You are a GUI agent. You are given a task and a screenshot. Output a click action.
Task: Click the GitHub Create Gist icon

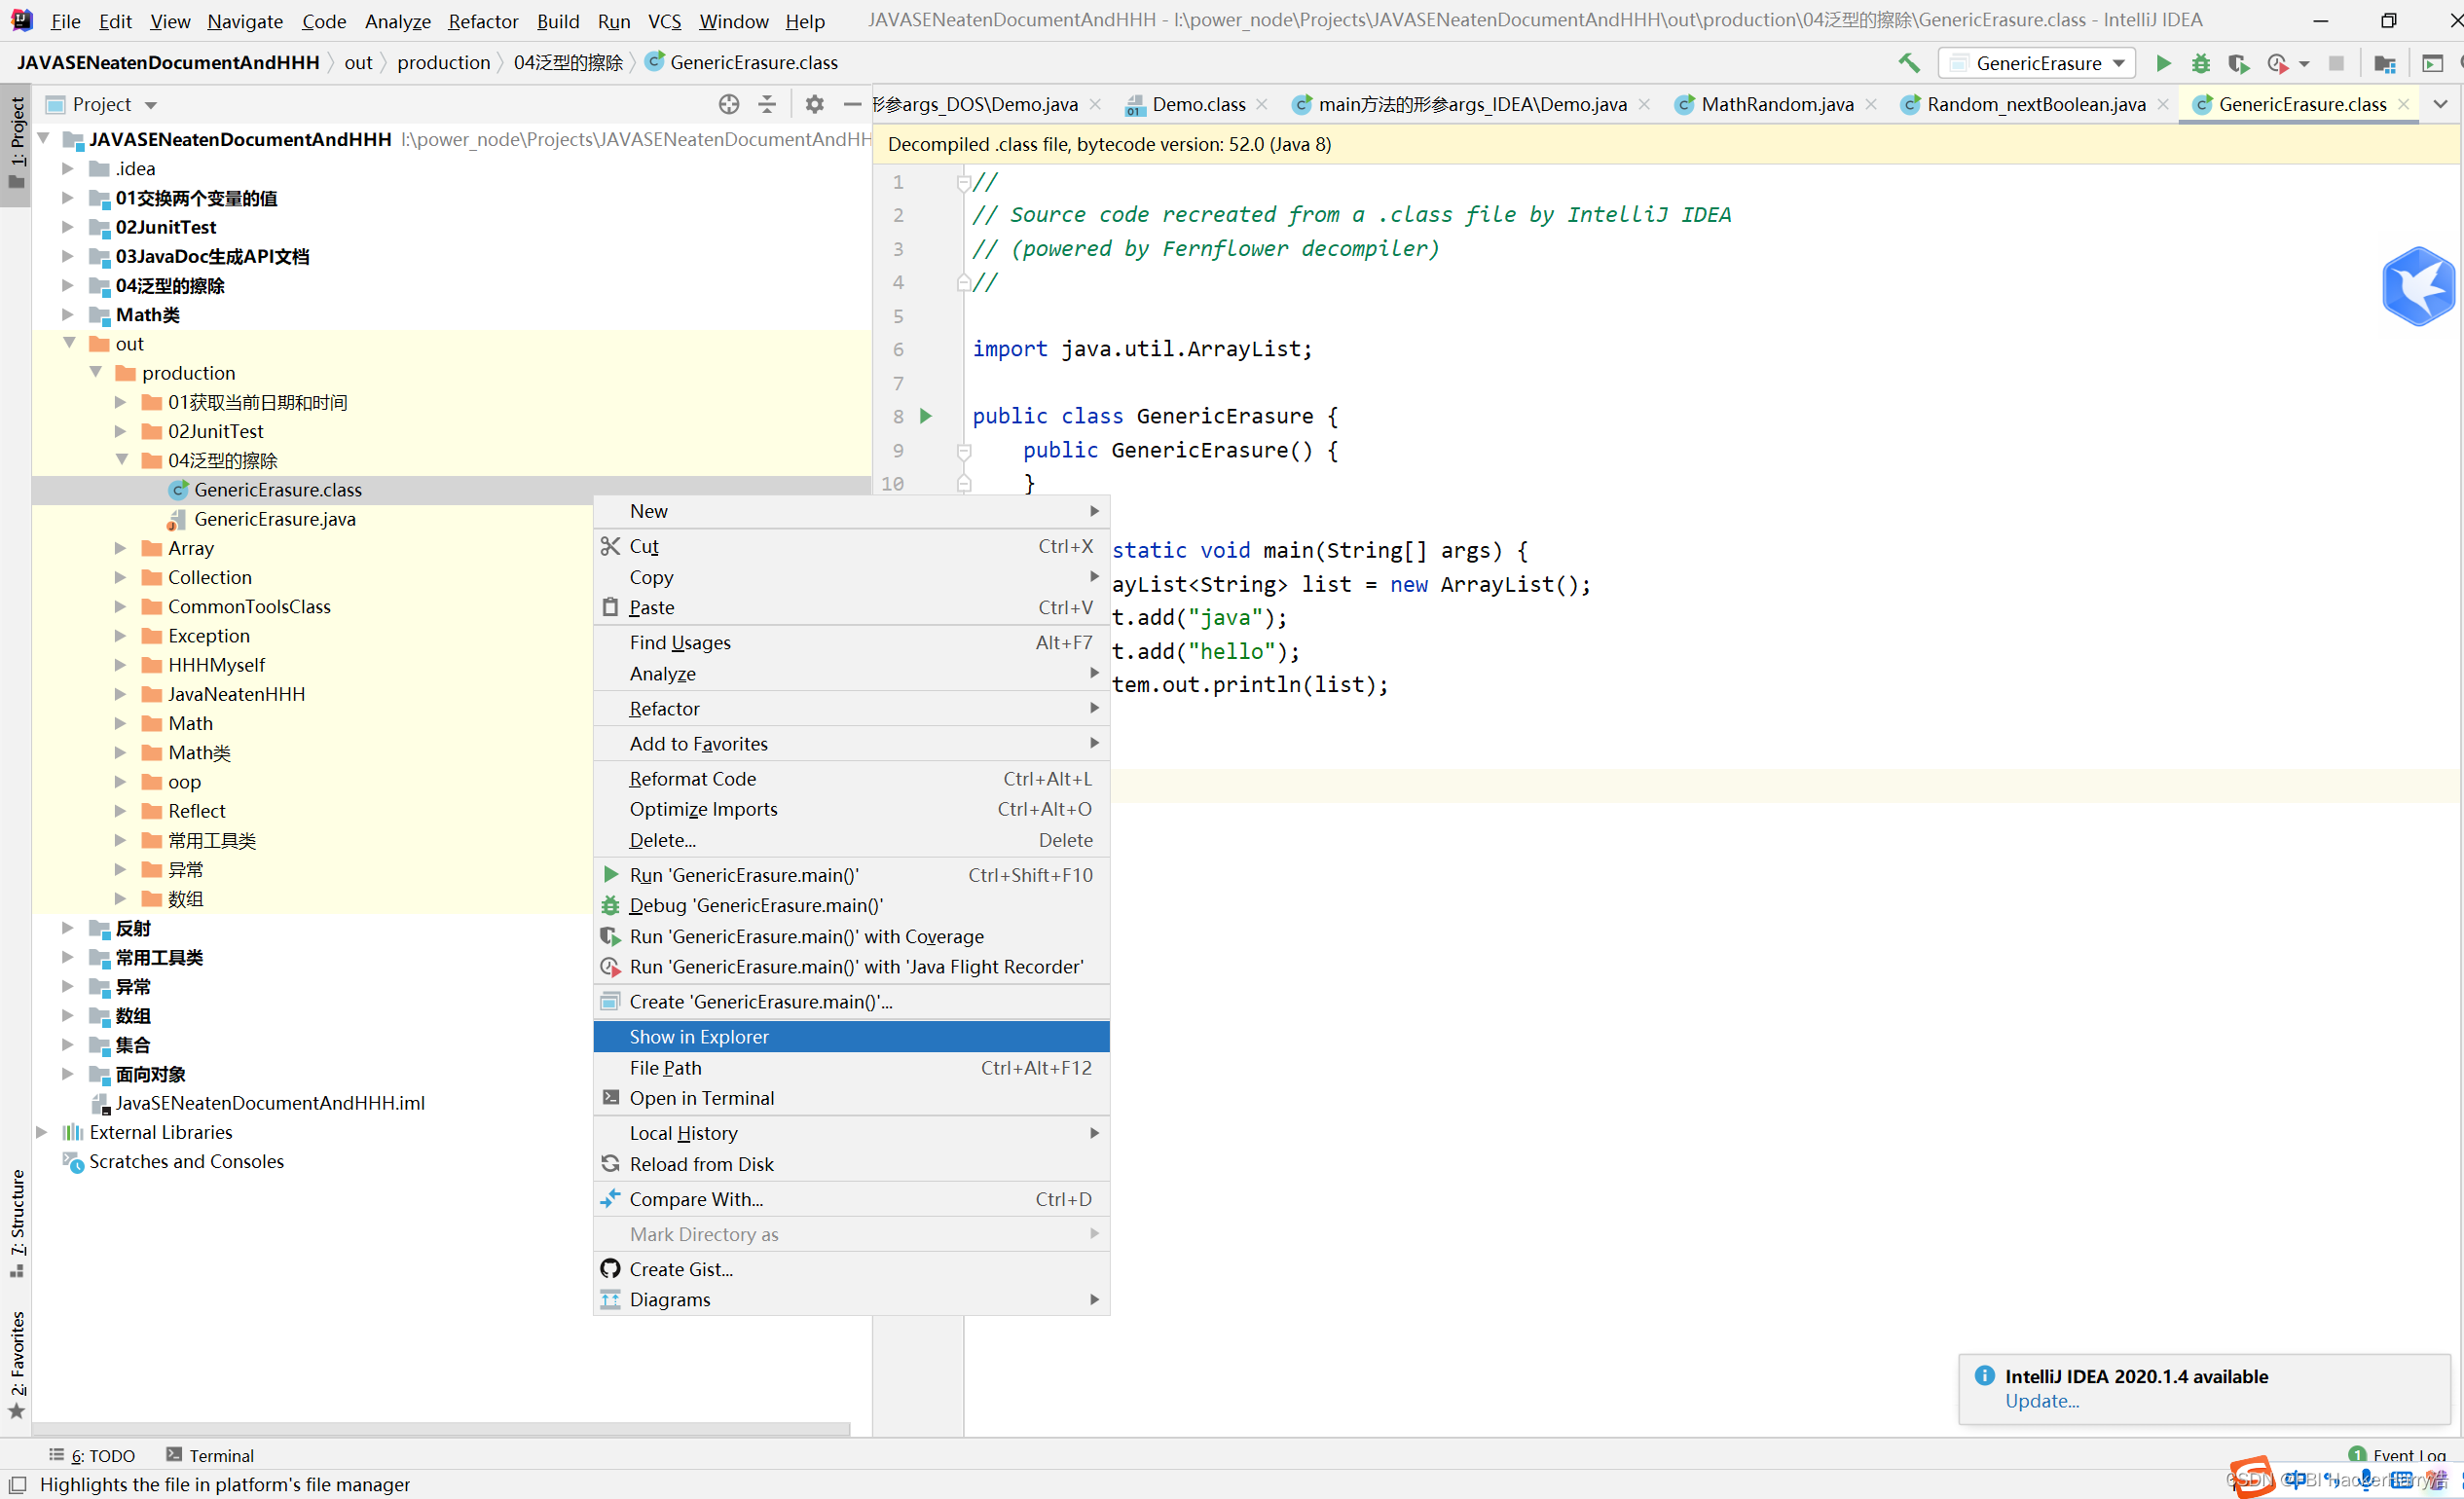pyautogui.click(x=611, y=1268)
